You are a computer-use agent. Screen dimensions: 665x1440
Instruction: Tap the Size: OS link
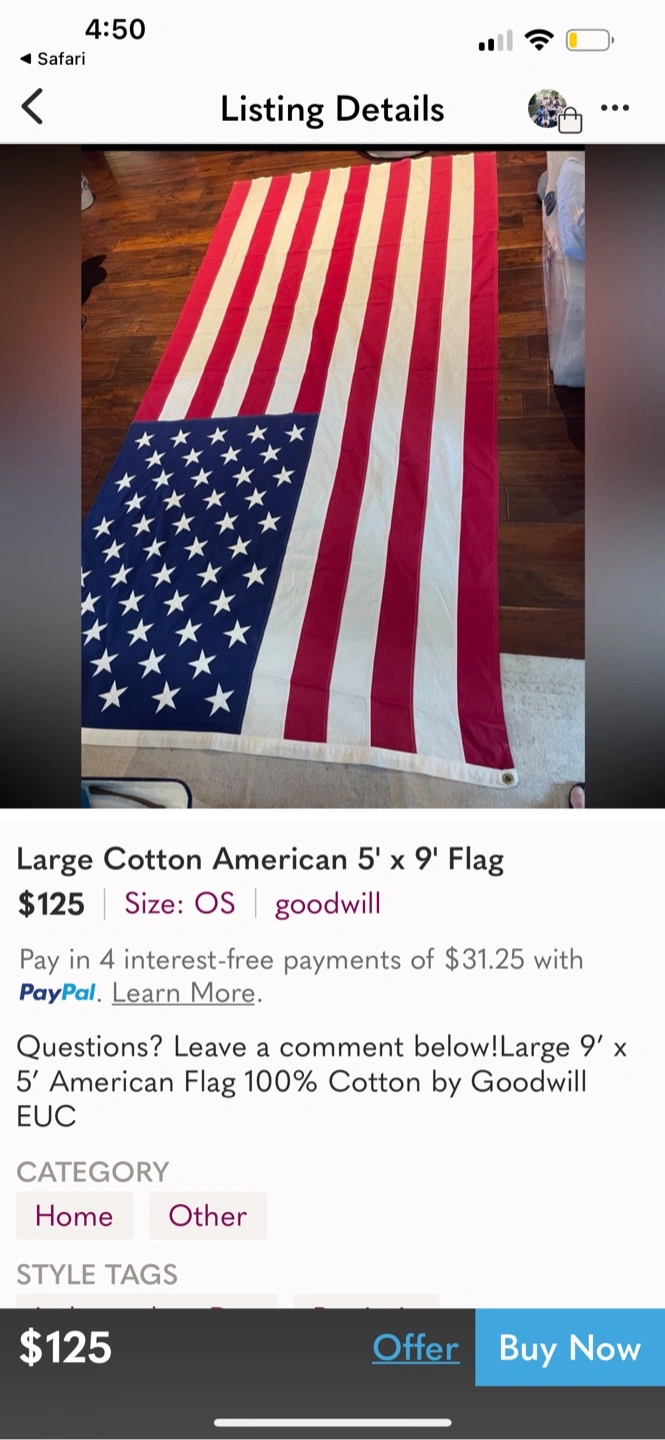pos(180,904)
